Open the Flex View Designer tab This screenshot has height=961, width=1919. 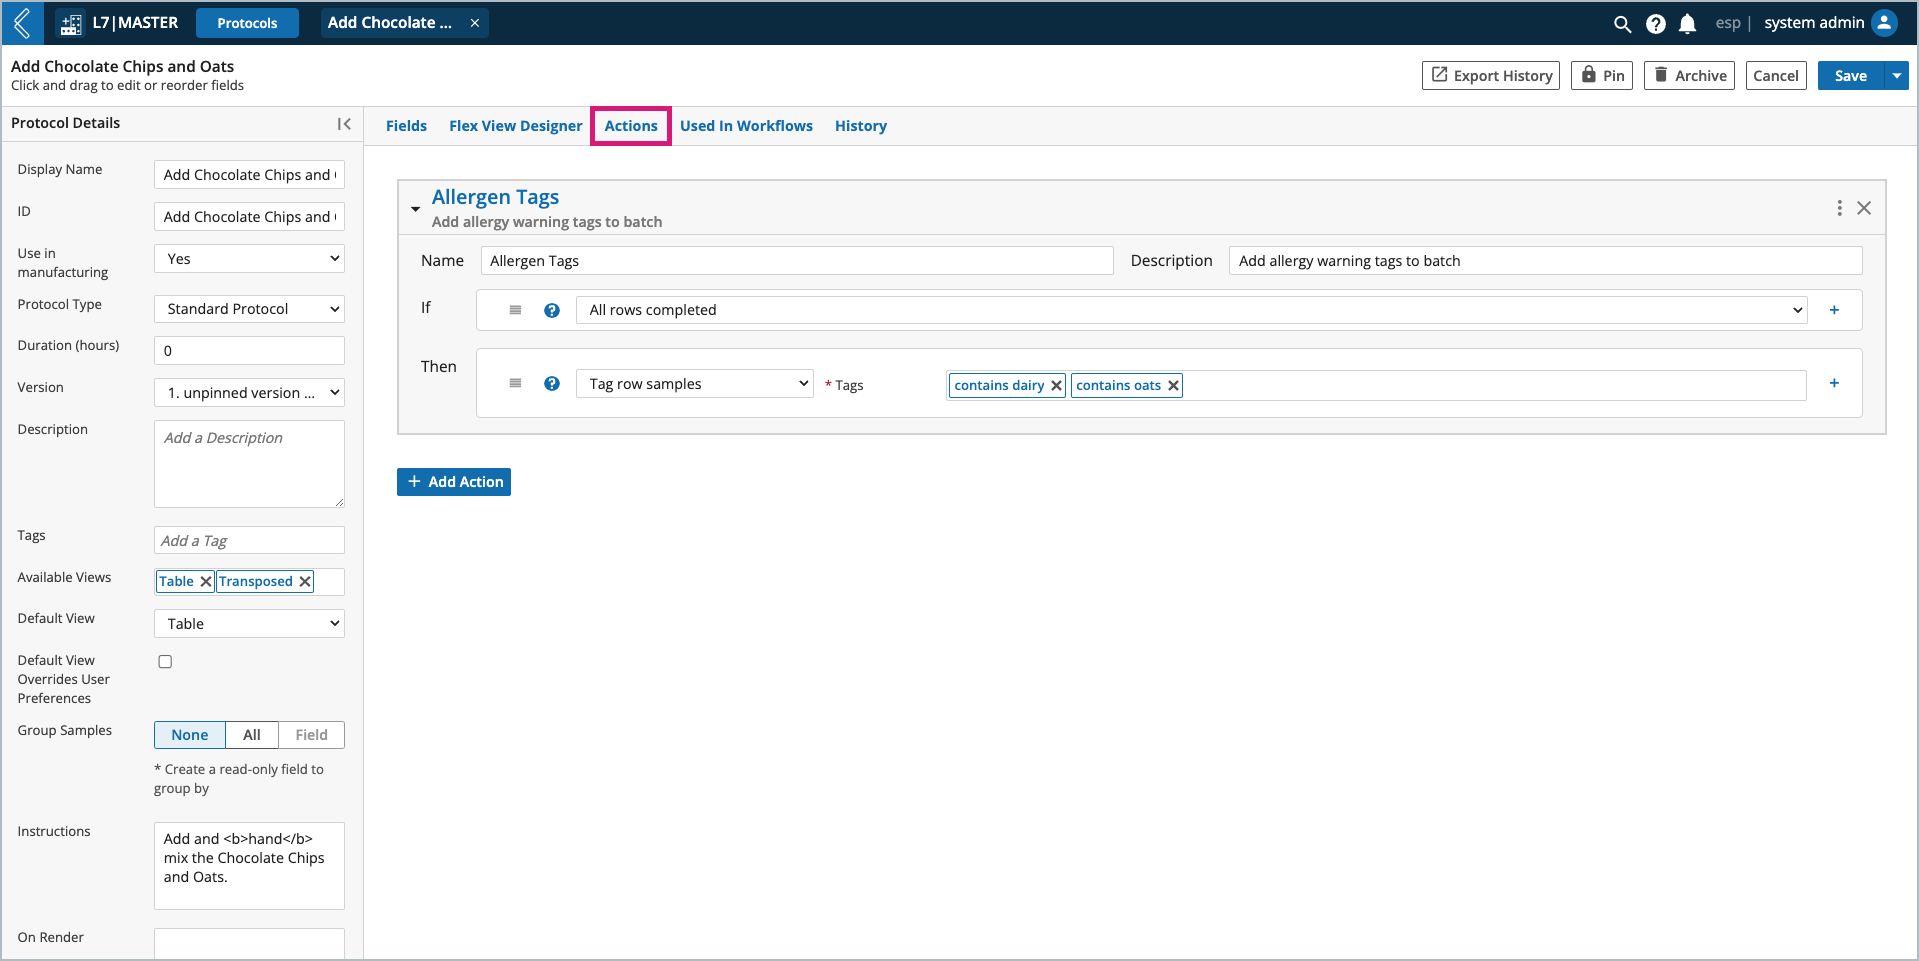coord(515,126)
